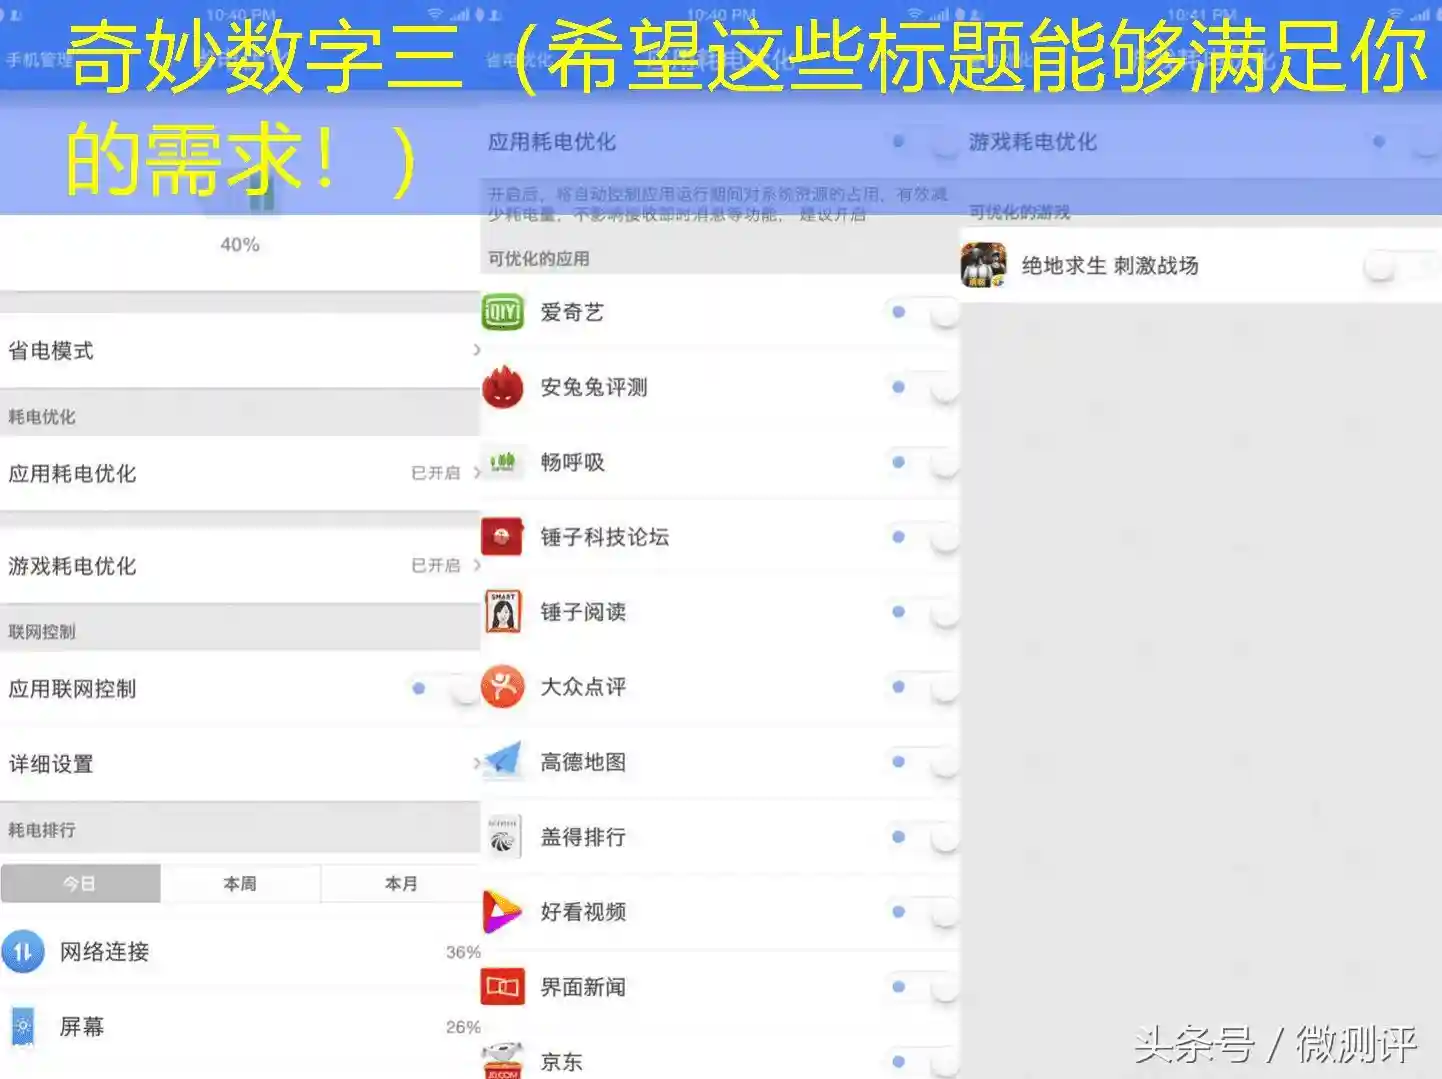Tap the 盖得排行 app icon
The image size is (1442, 1079).
502,837
